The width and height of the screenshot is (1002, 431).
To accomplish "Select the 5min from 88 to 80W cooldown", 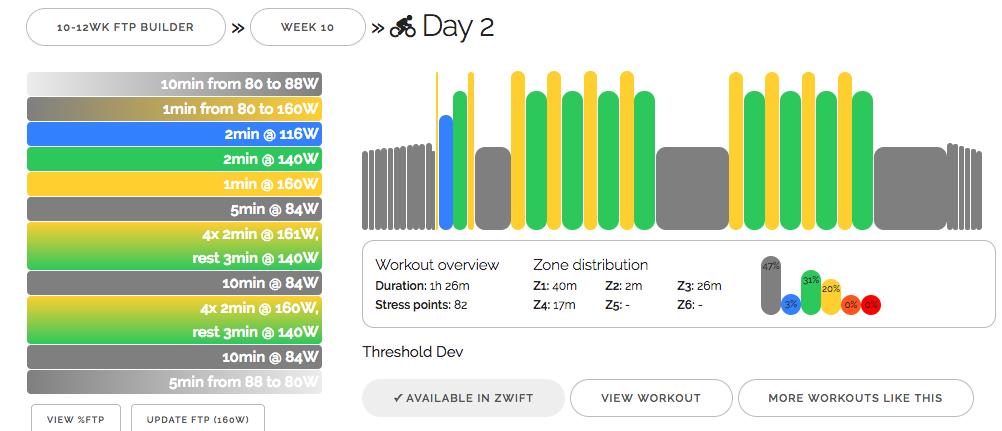I will [174, 381].
